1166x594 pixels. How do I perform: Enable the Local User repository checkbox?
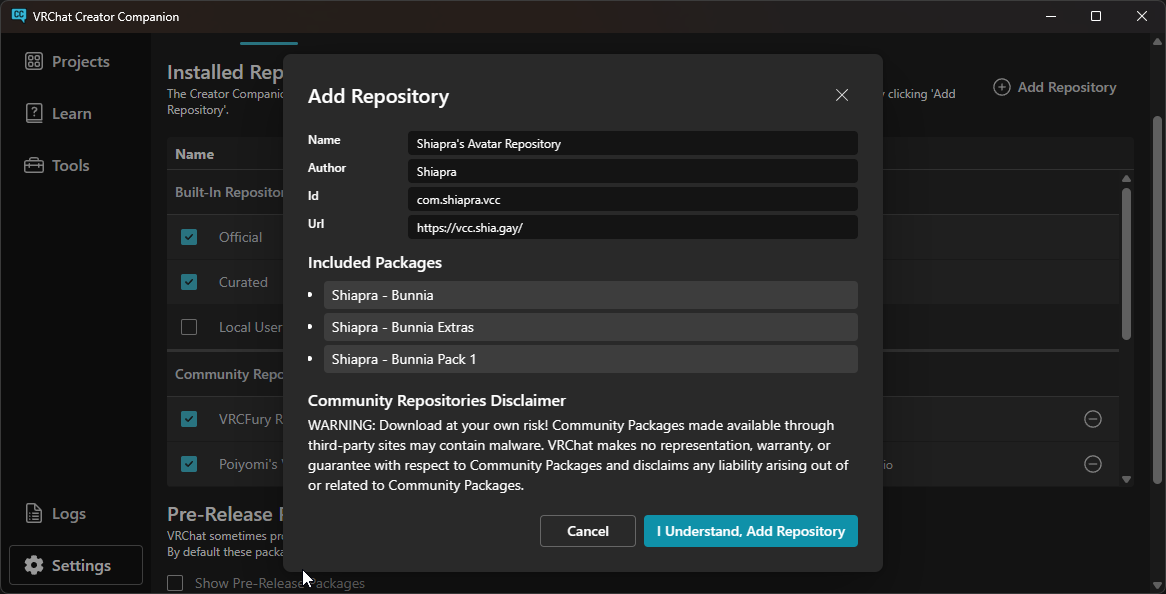tap(189, 327)
